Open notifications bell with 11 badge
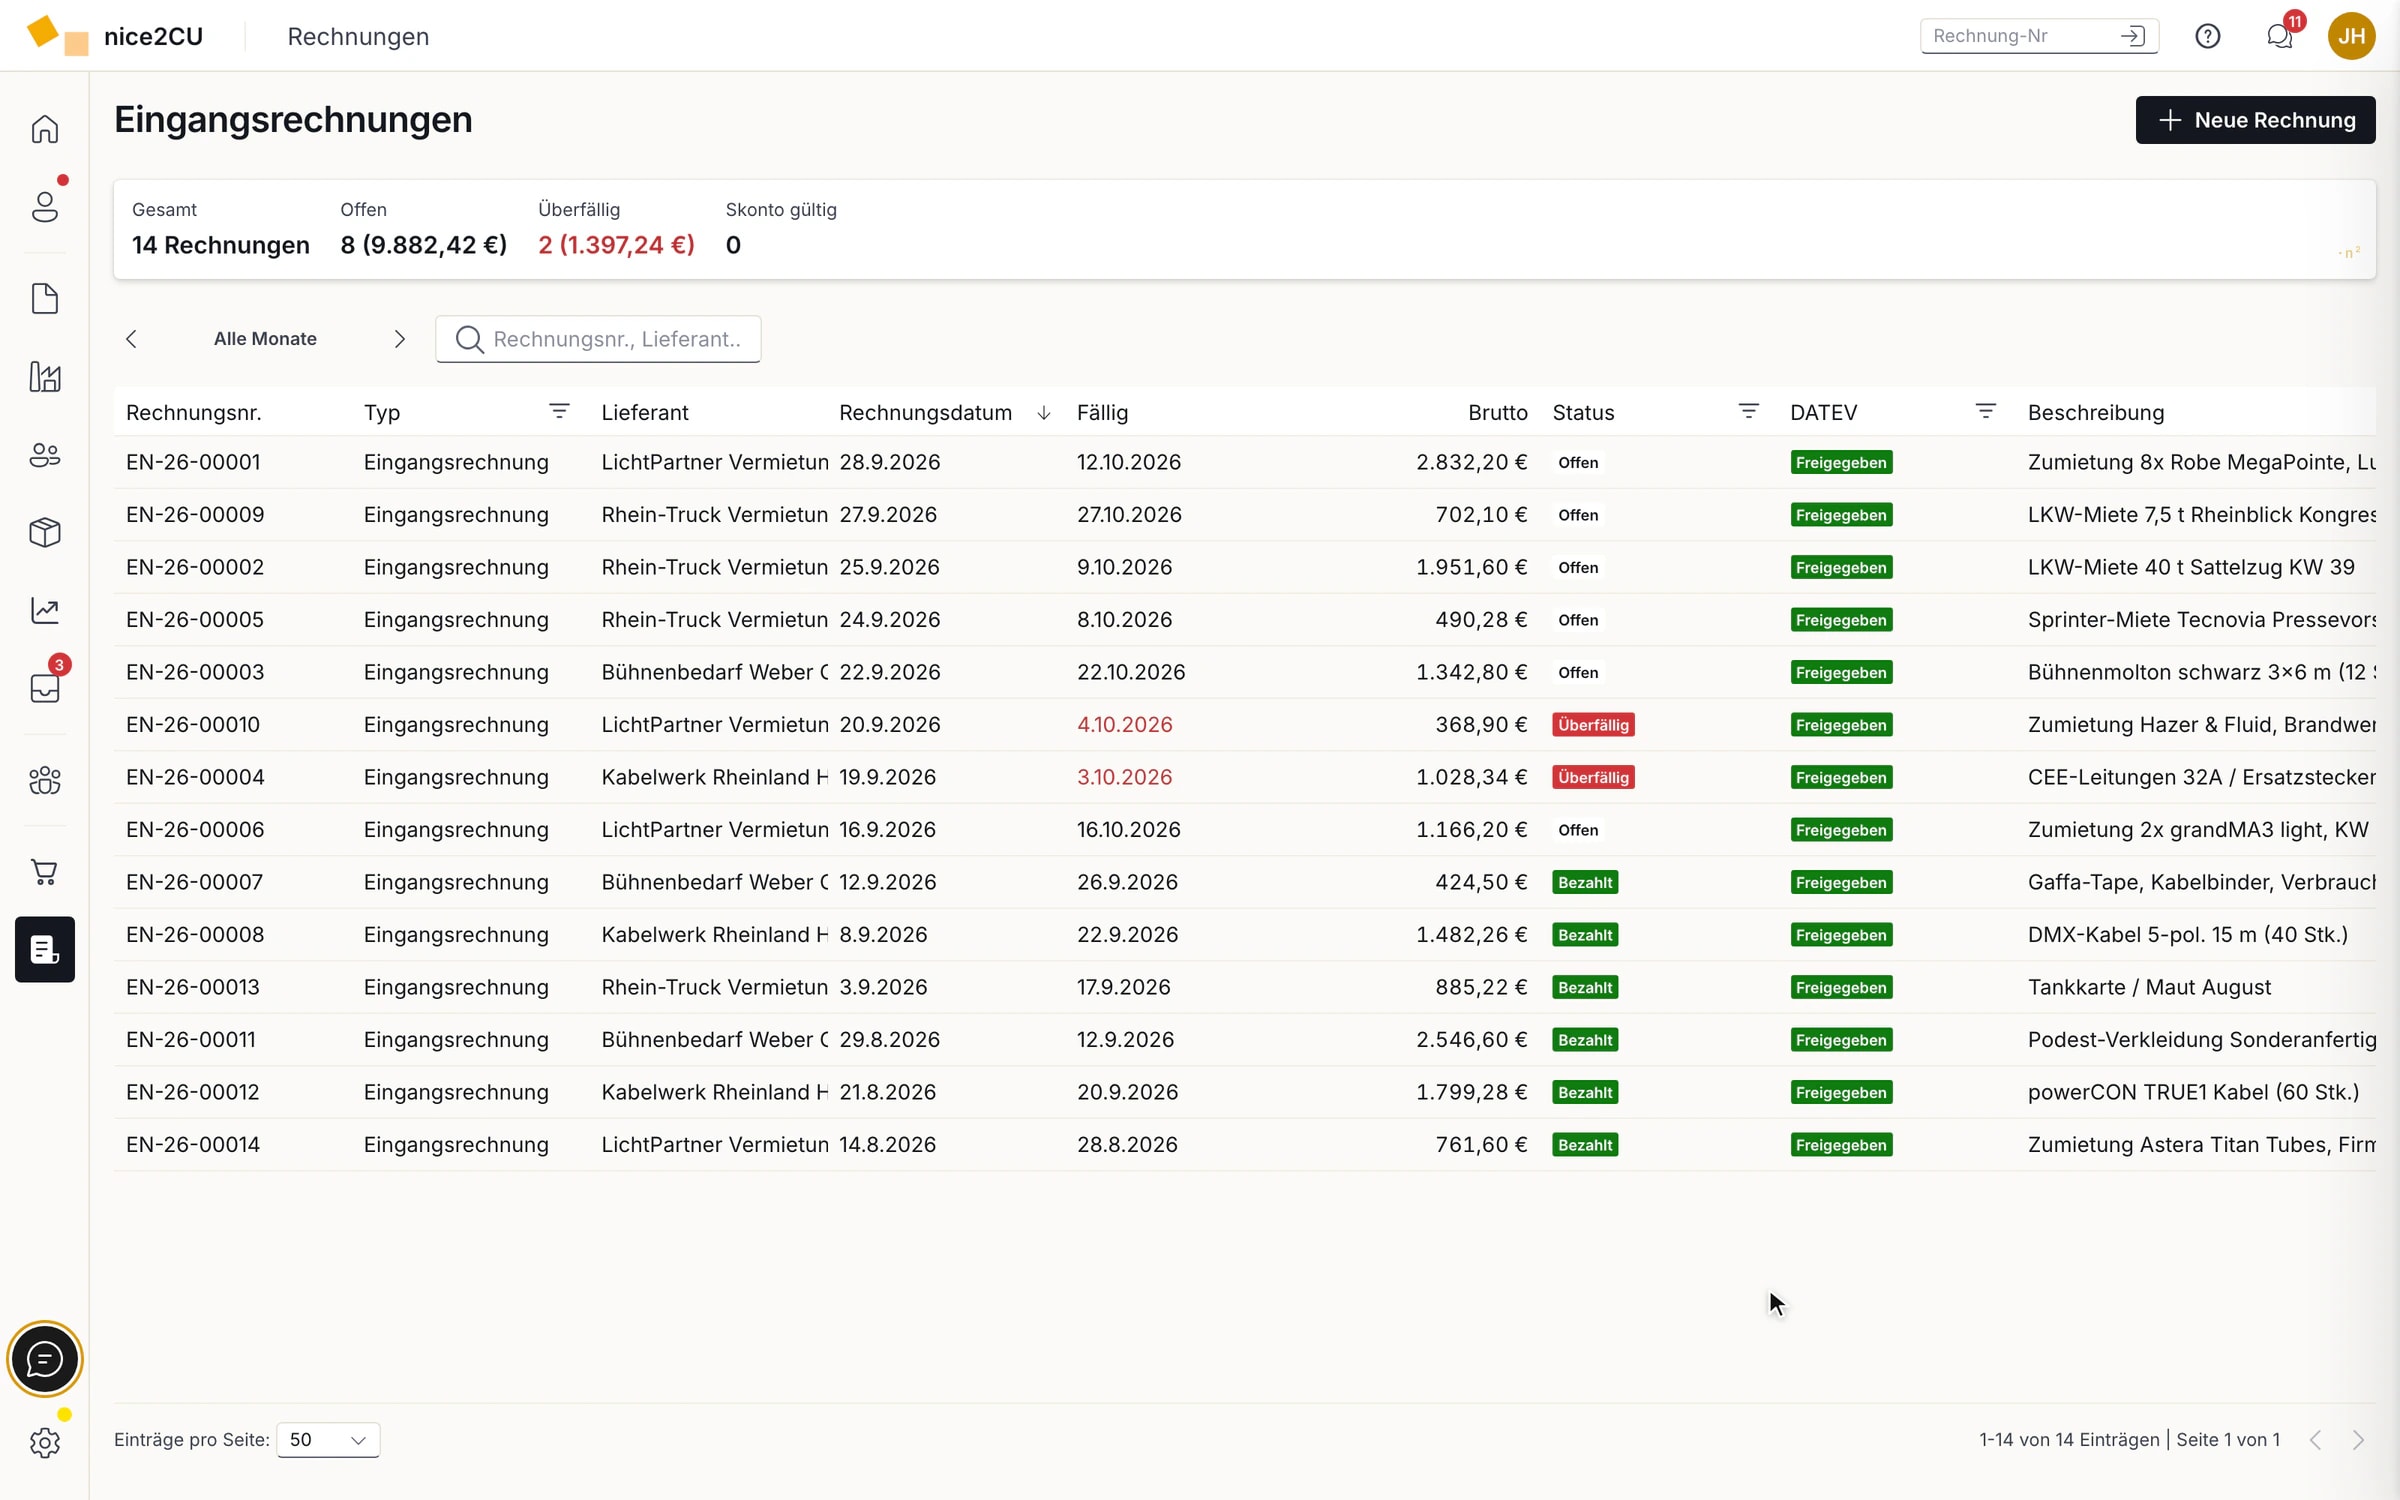The width and height of the screenshot is (2400, 1500). pos(2280,36)
